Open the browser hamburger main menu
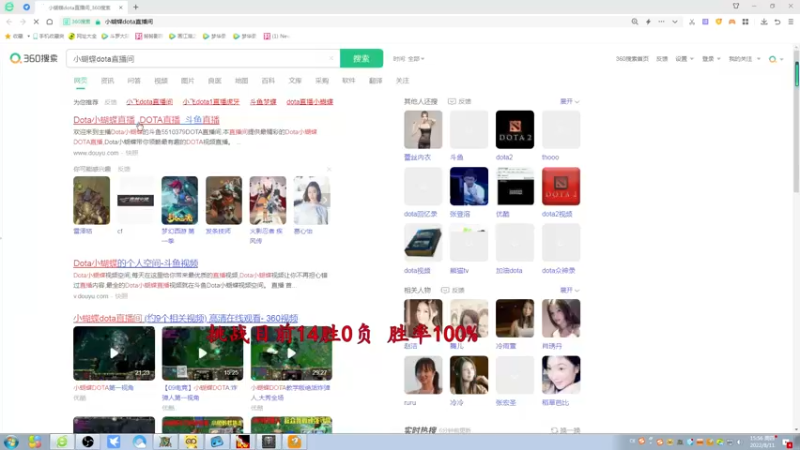 click(x=790, y=21)
